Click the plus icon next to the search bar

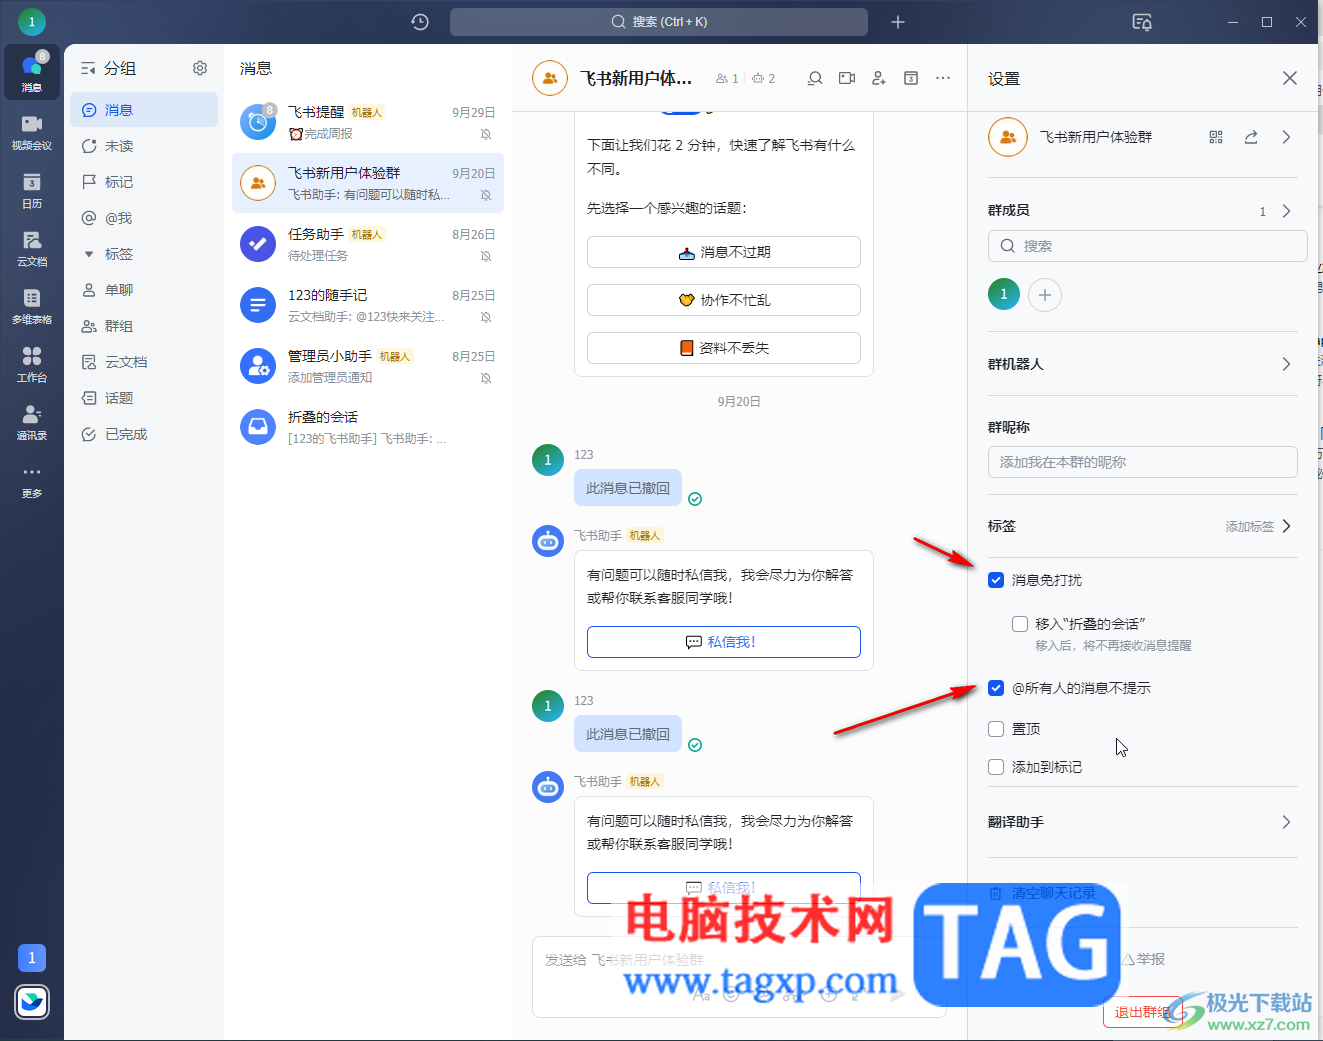coord(898,22)
